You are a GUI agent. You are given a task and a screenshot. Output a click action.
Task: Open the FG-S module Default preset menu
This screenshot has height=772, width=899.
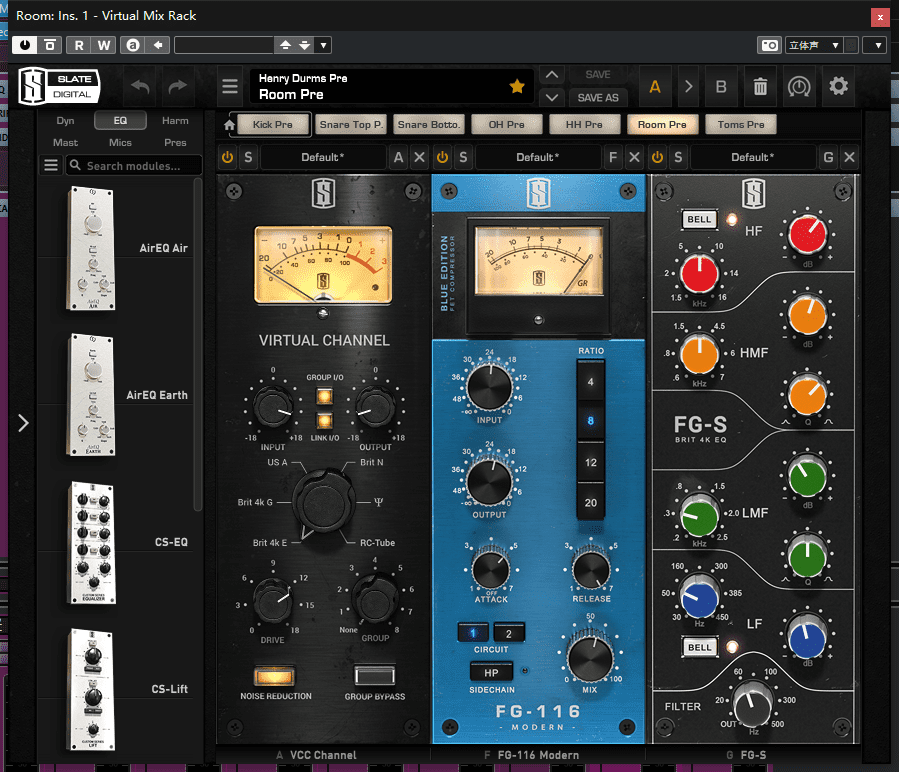(753, 157)
